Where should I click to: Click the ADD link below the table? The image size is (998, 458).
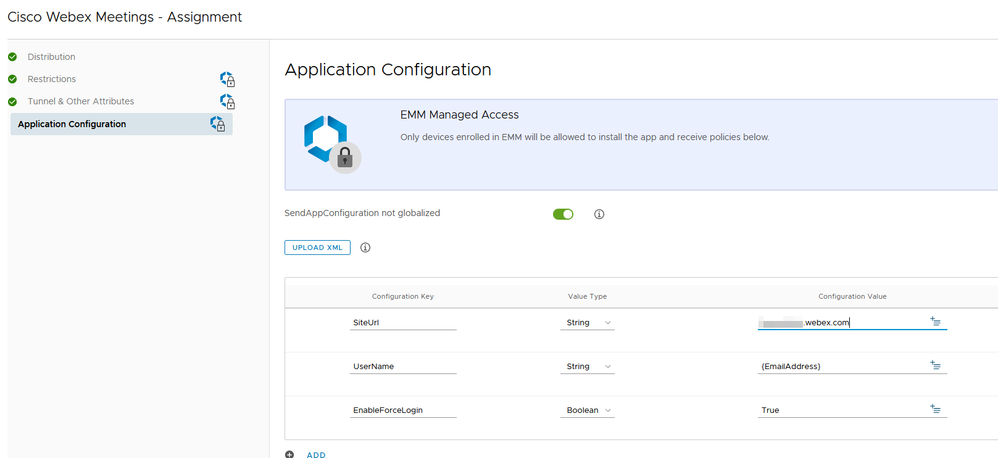316,455
